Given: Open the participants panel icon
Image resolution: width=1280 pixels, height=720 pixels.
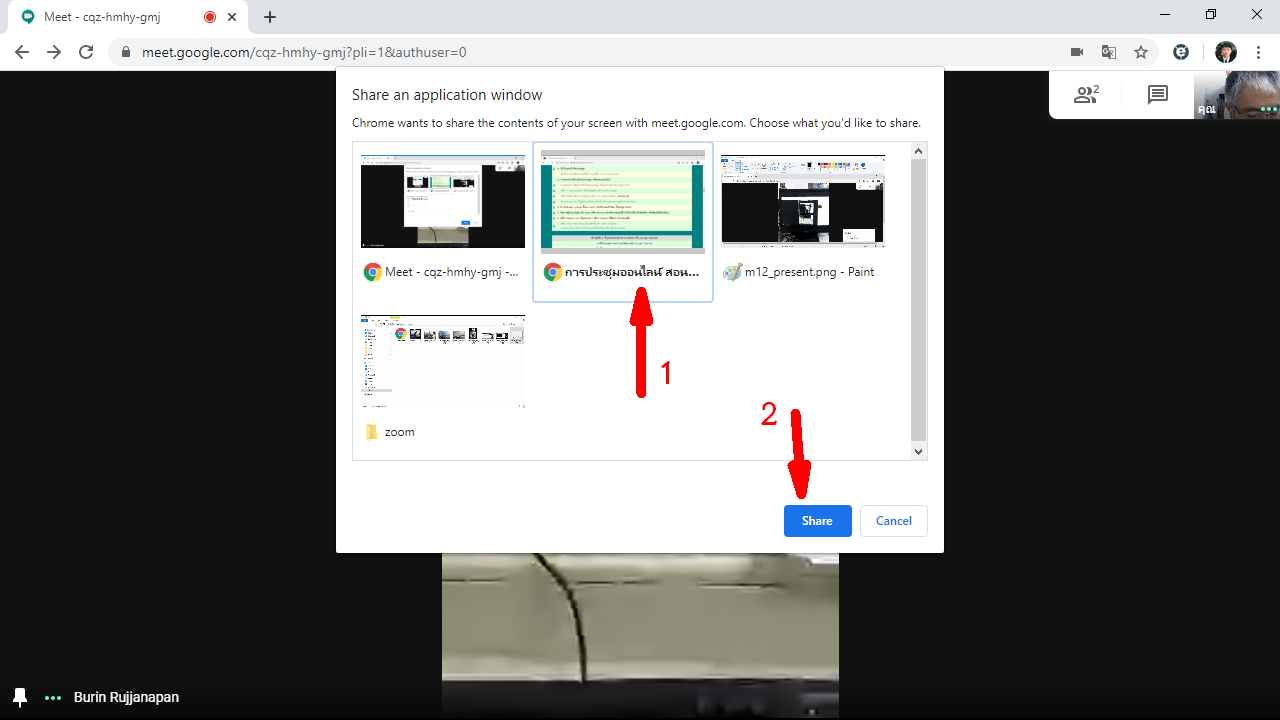Looking at the screenshot, I should point(1085,95).
